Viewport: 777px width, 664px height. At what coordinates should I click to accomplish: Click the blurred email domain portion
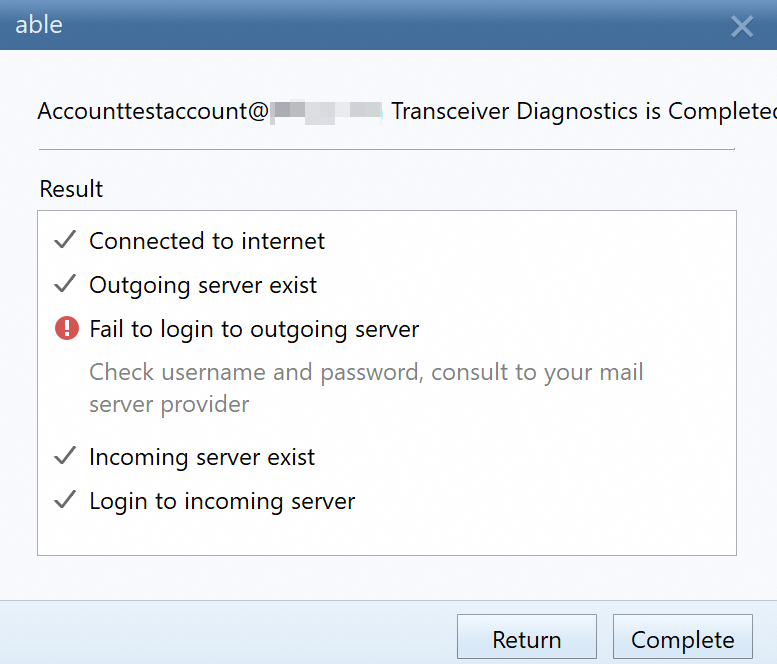[326, 112]
